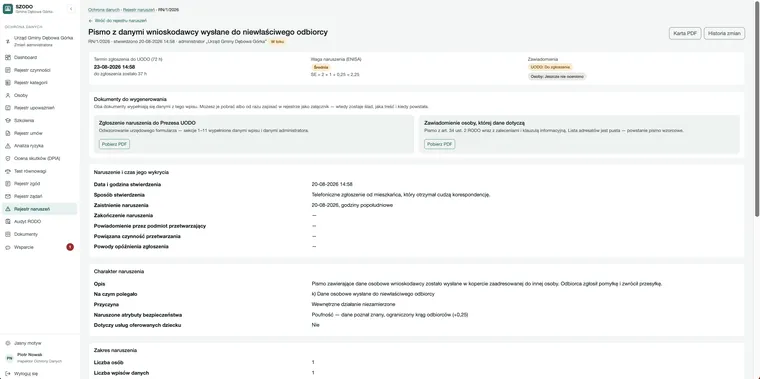Click user name Piotr Nowak

30,355
